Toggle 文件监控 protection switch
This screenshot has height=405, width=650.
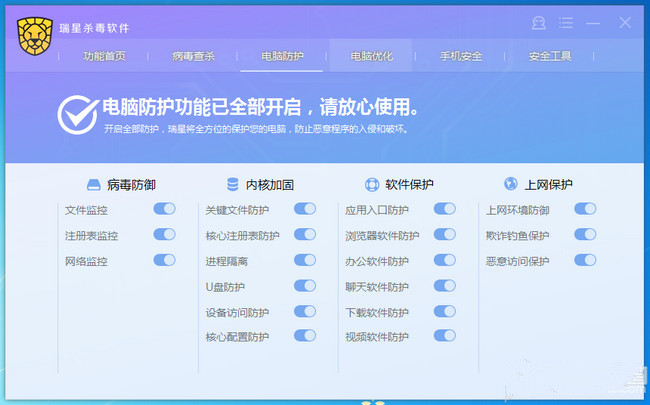pos(164,209)
